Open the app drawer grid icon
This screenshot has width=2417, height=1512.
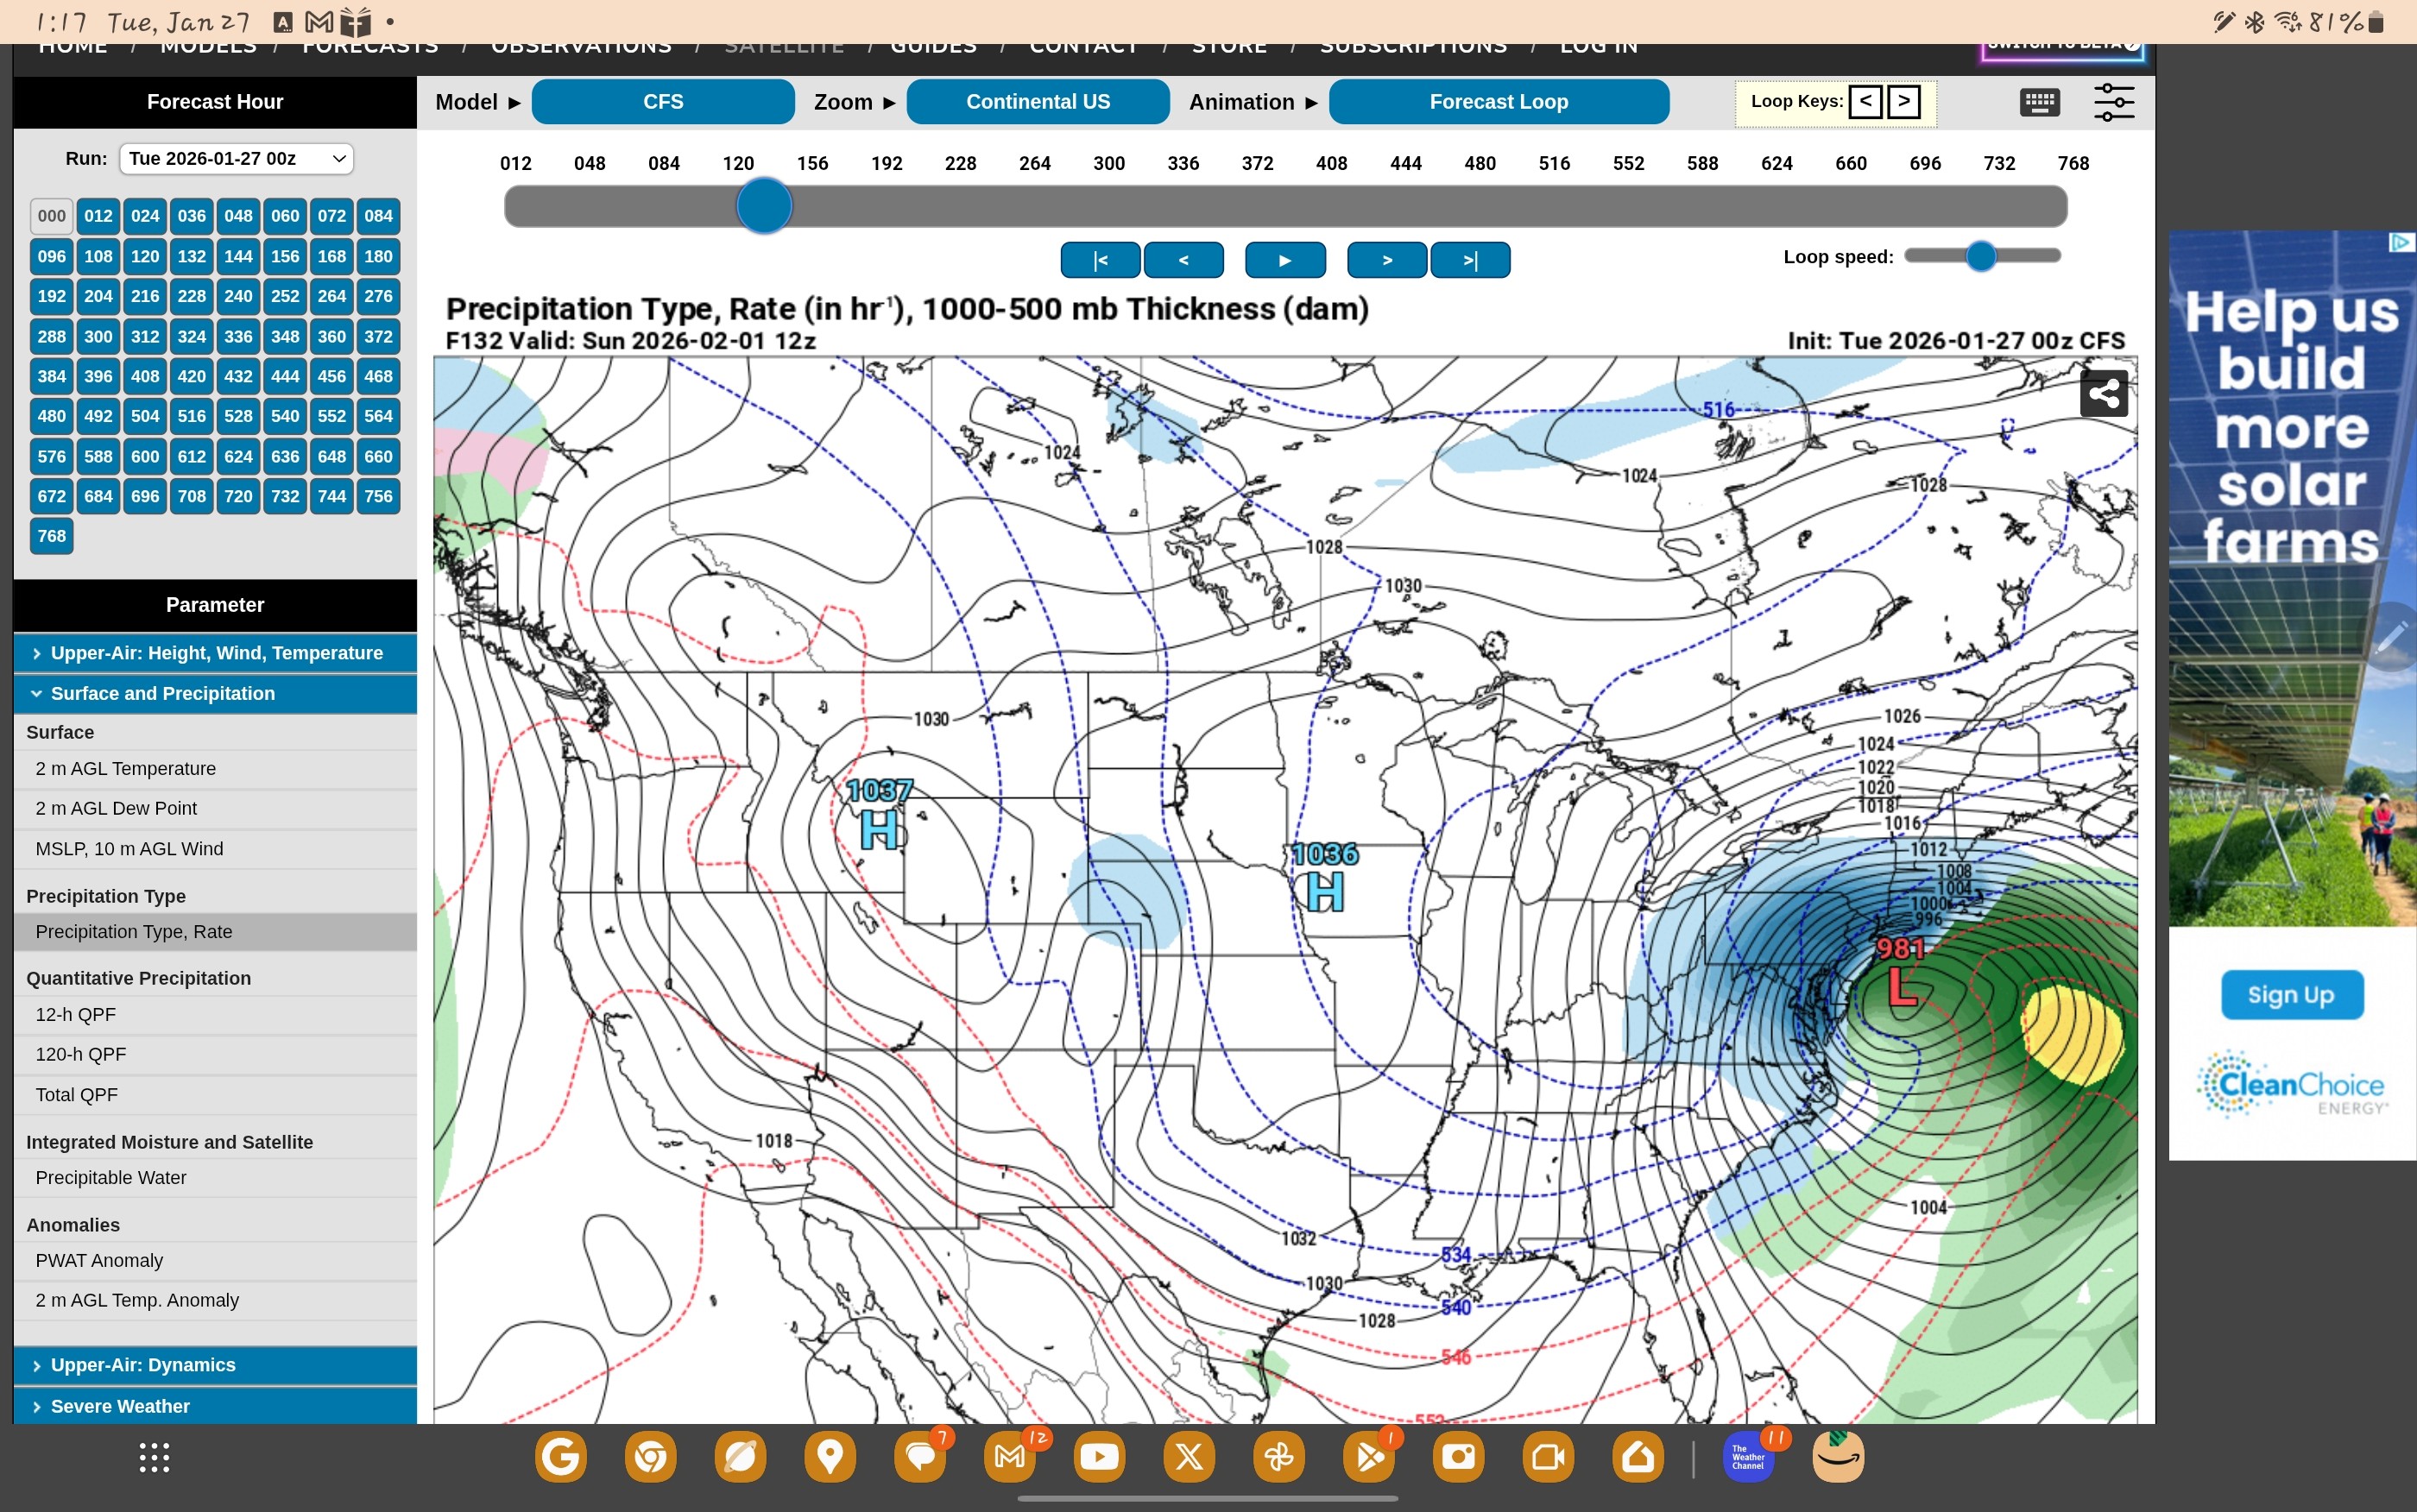(x=154, y=1457)
